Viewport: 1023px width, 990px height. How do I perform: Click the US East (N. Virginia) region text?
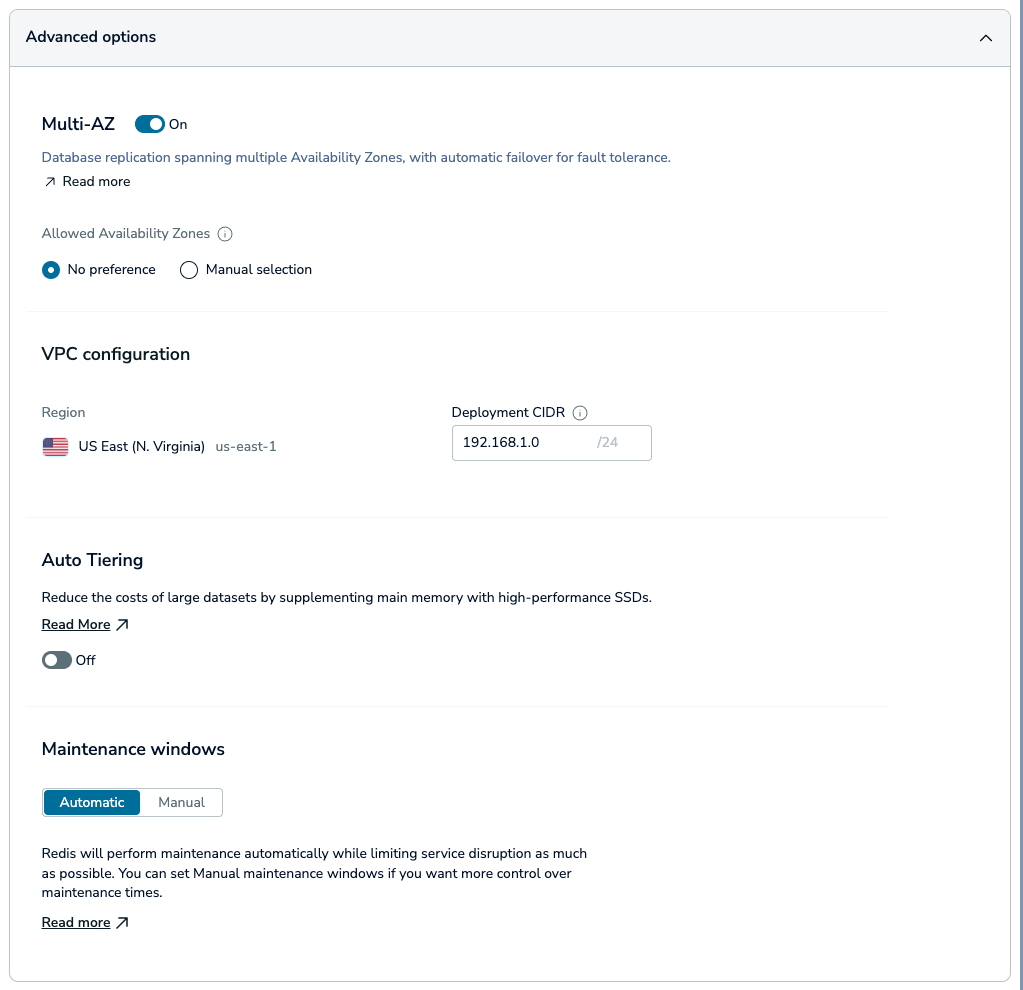(142, 446)
